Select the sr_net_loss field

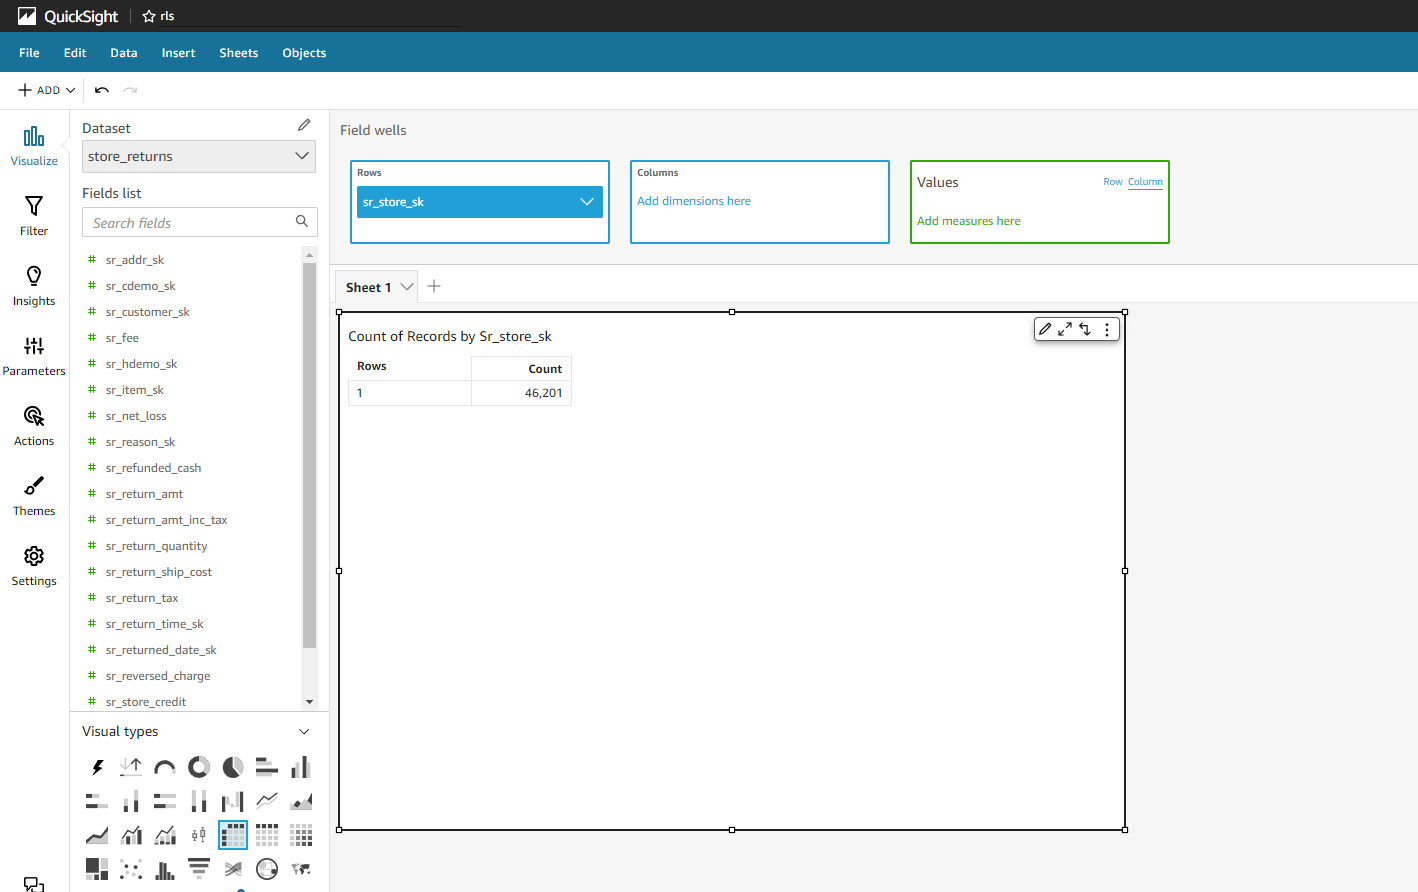tap(136, 416)
